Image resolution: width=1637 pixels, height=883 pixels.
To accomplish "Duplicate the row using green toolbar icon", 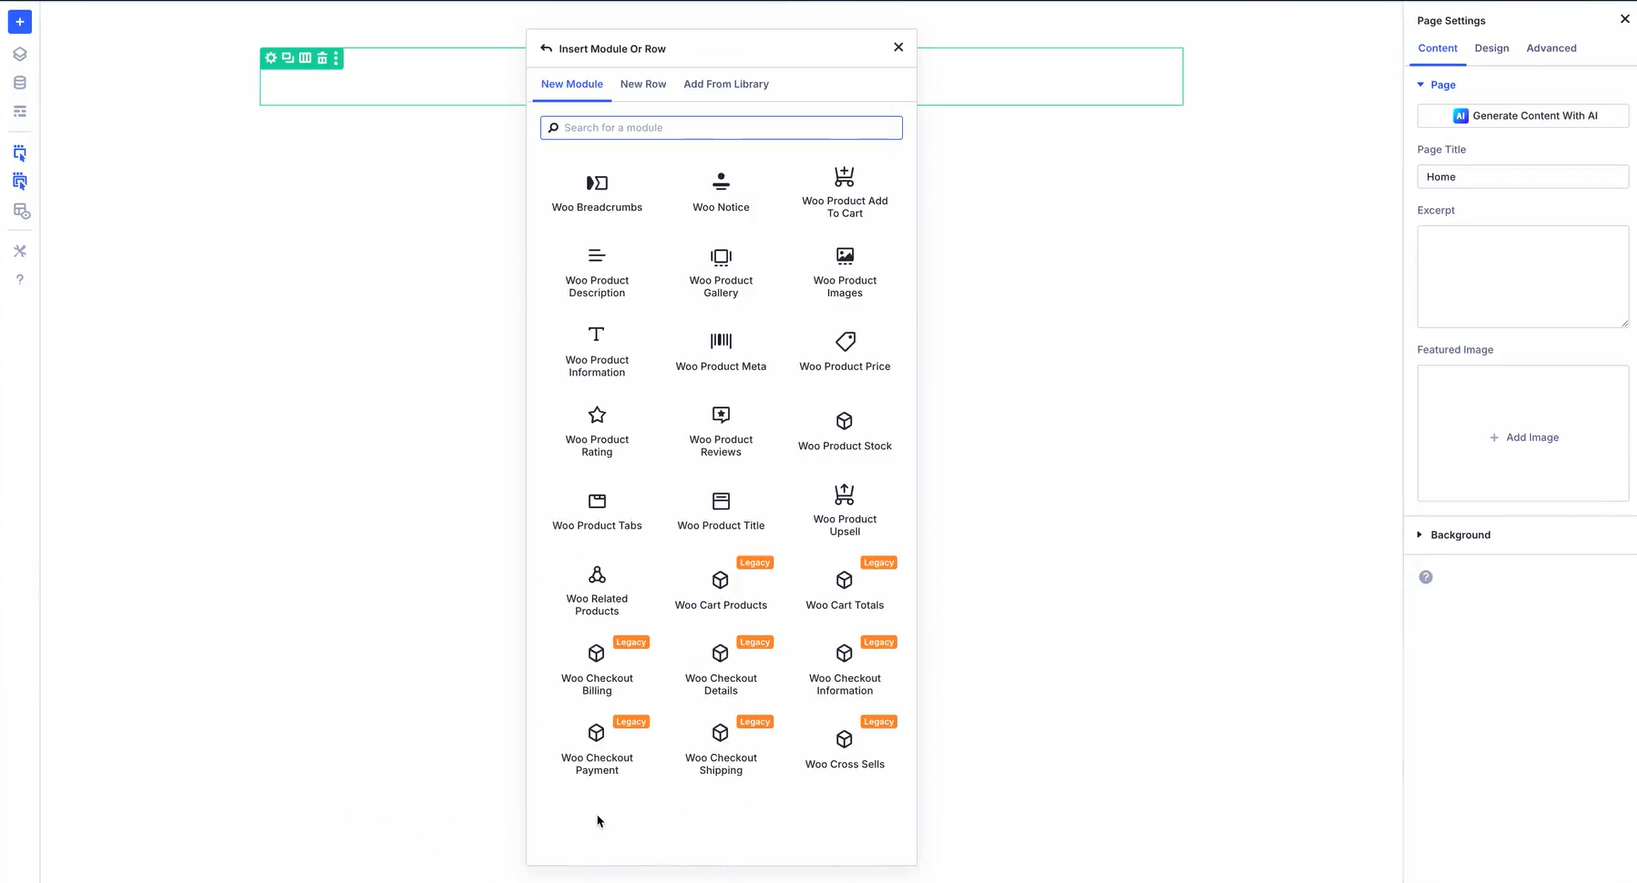I will (288, 58).
